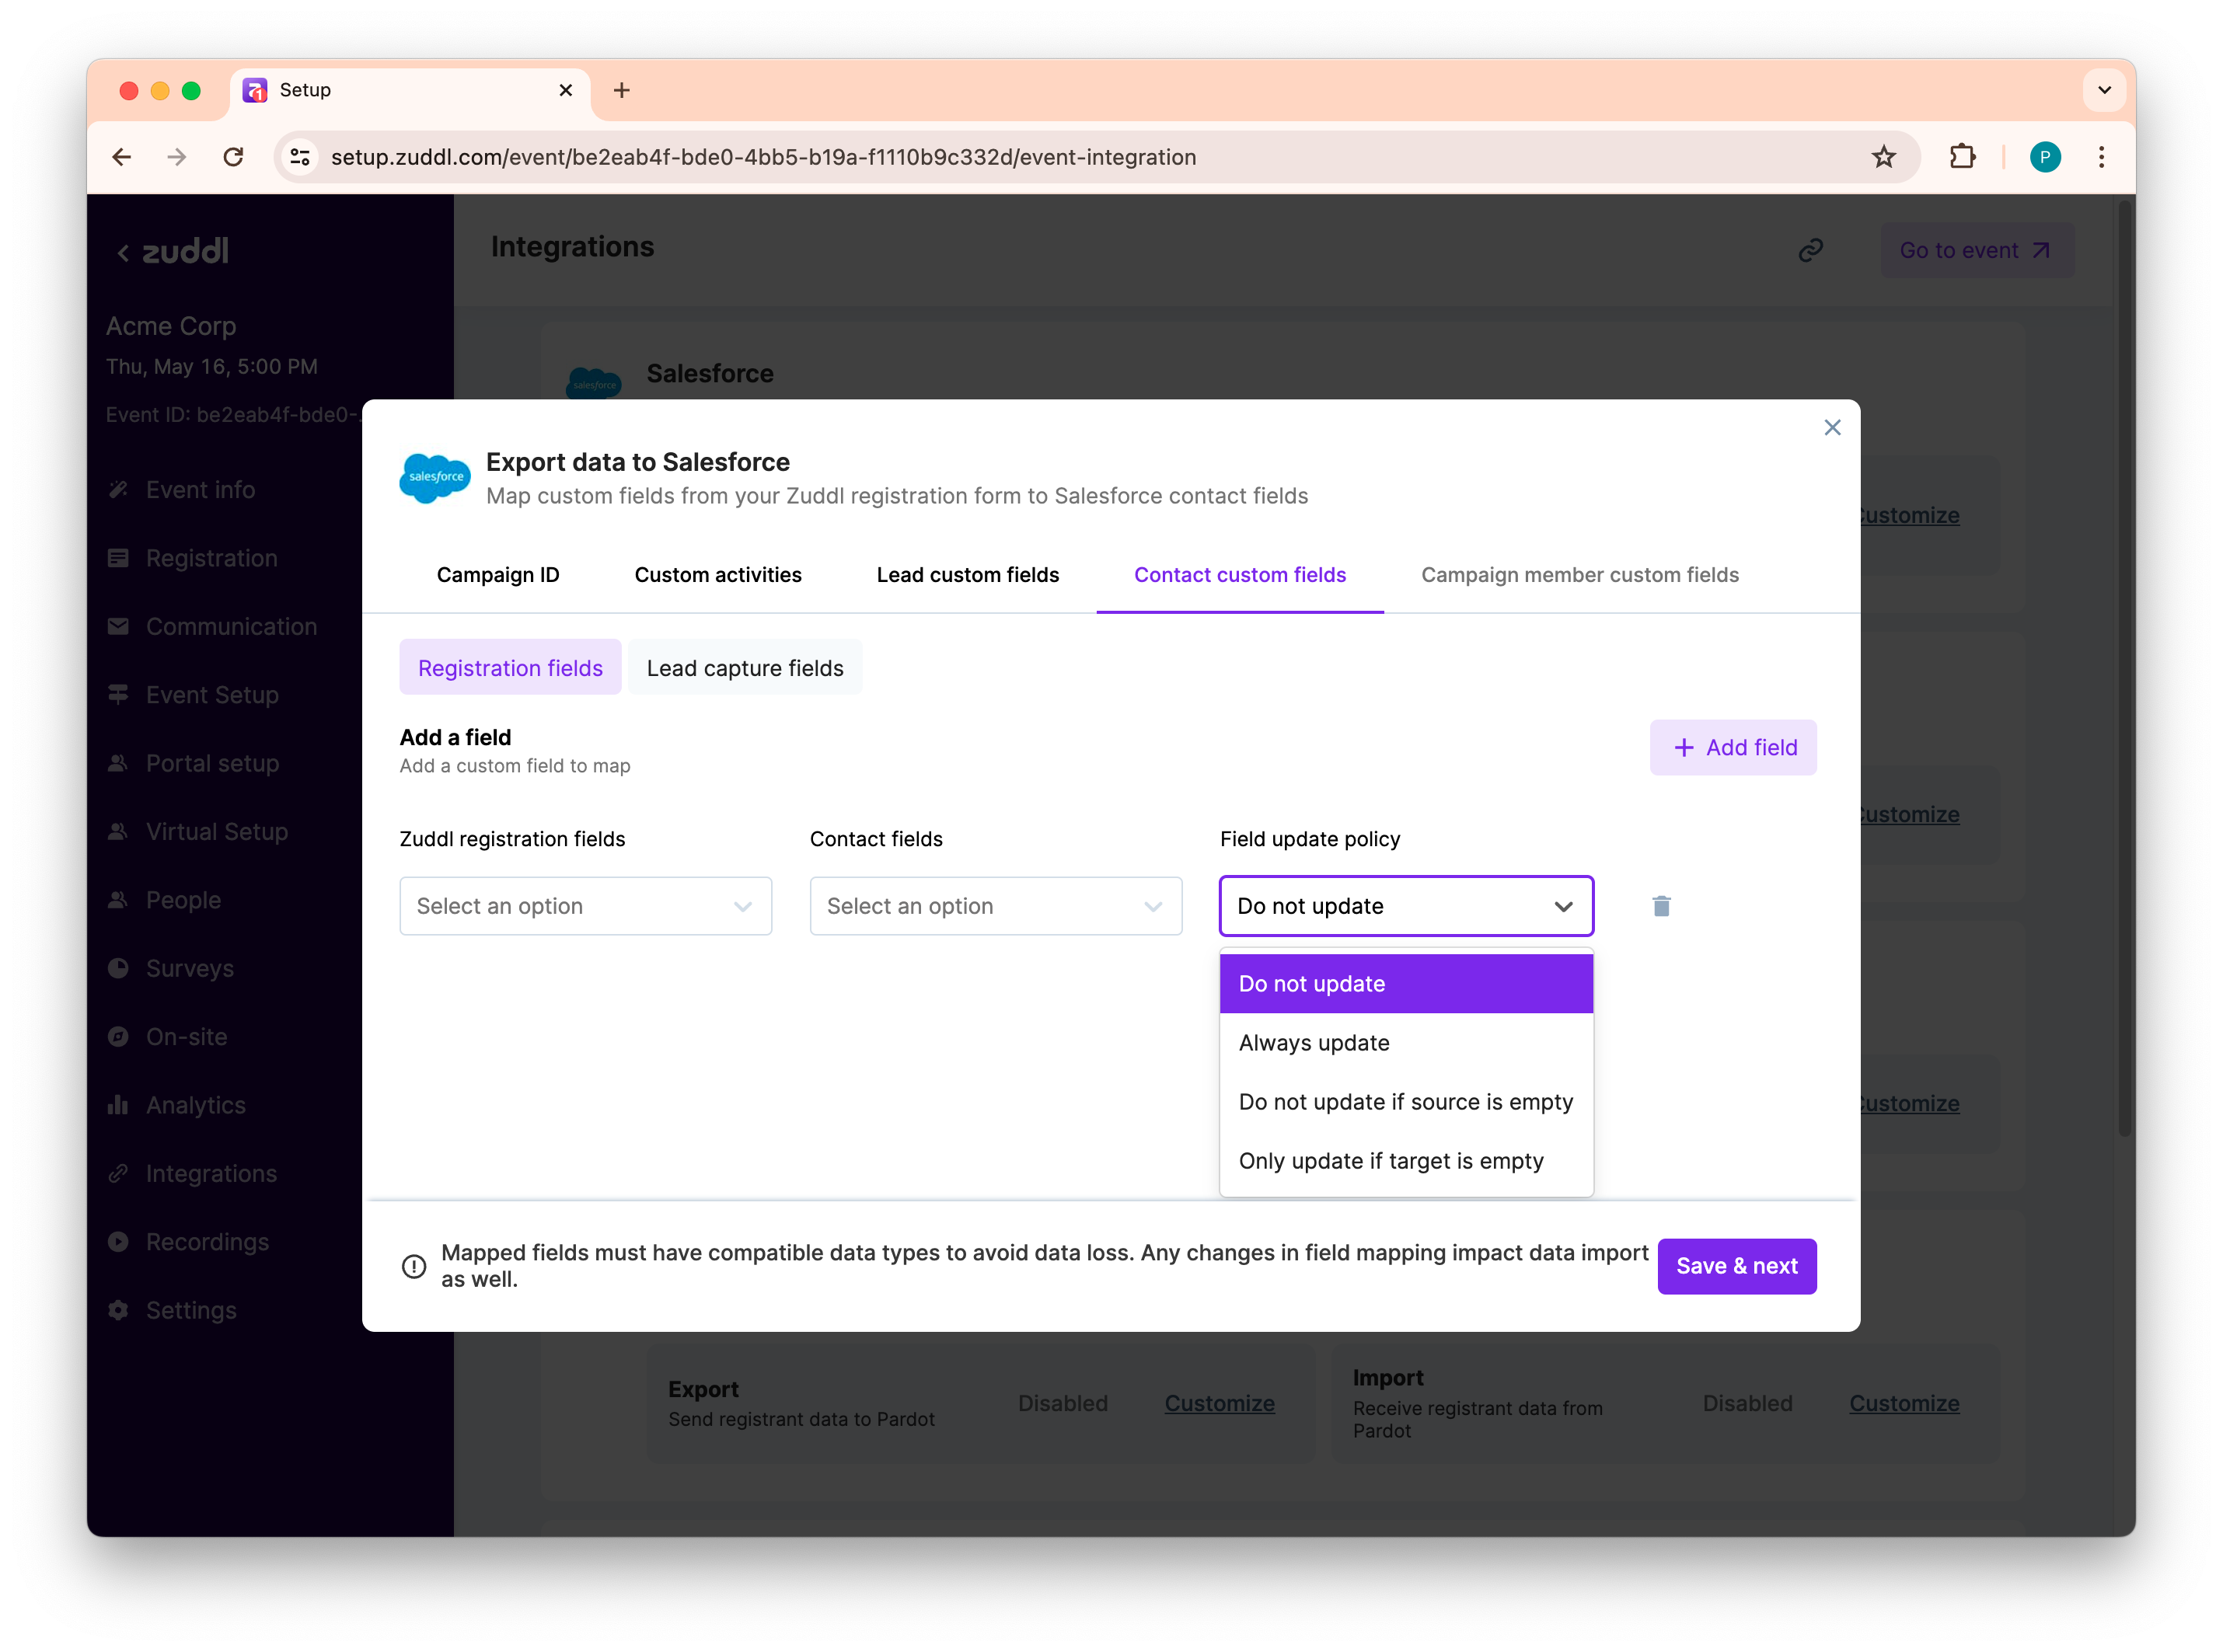Open the Campaign ID tab
Screen dimensions: 2223x1652
point(497,575)
